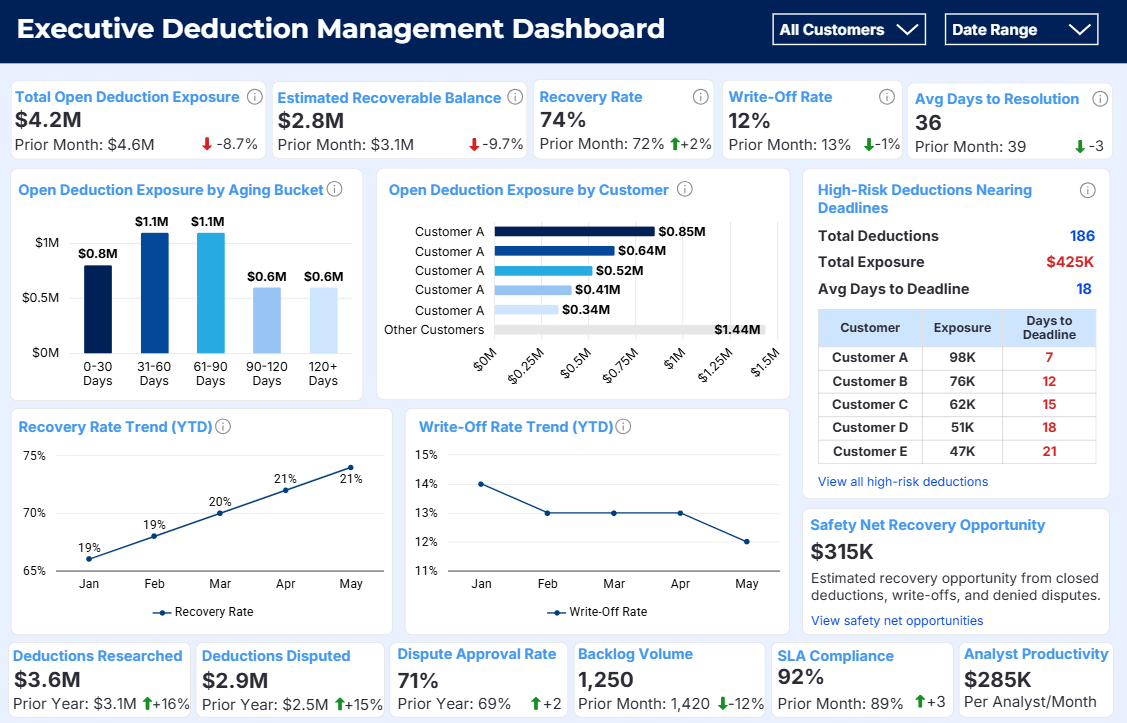Click the SLA Compliance 92% value

[x=801, y=677]
